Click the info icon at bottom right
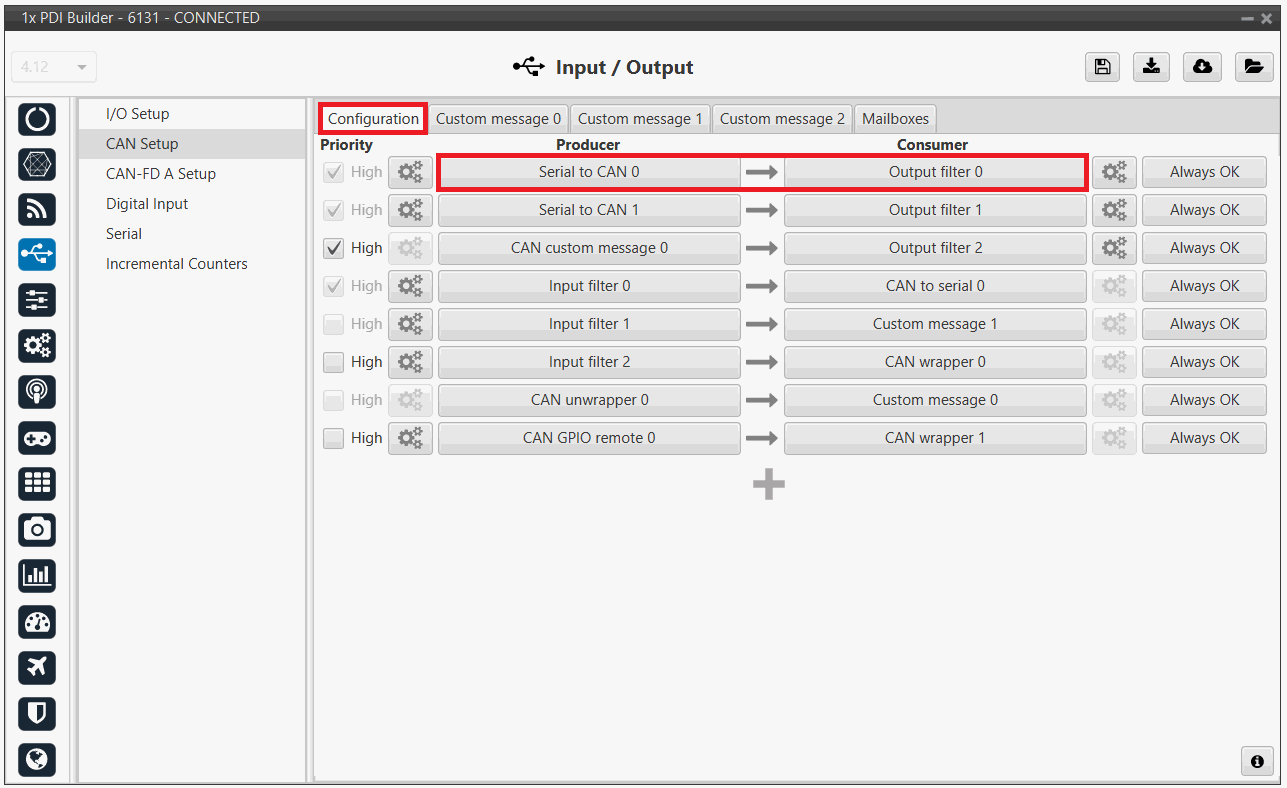Viewport: 1287px width, 788px height. pyautogui.click(x=1257, y=761)
